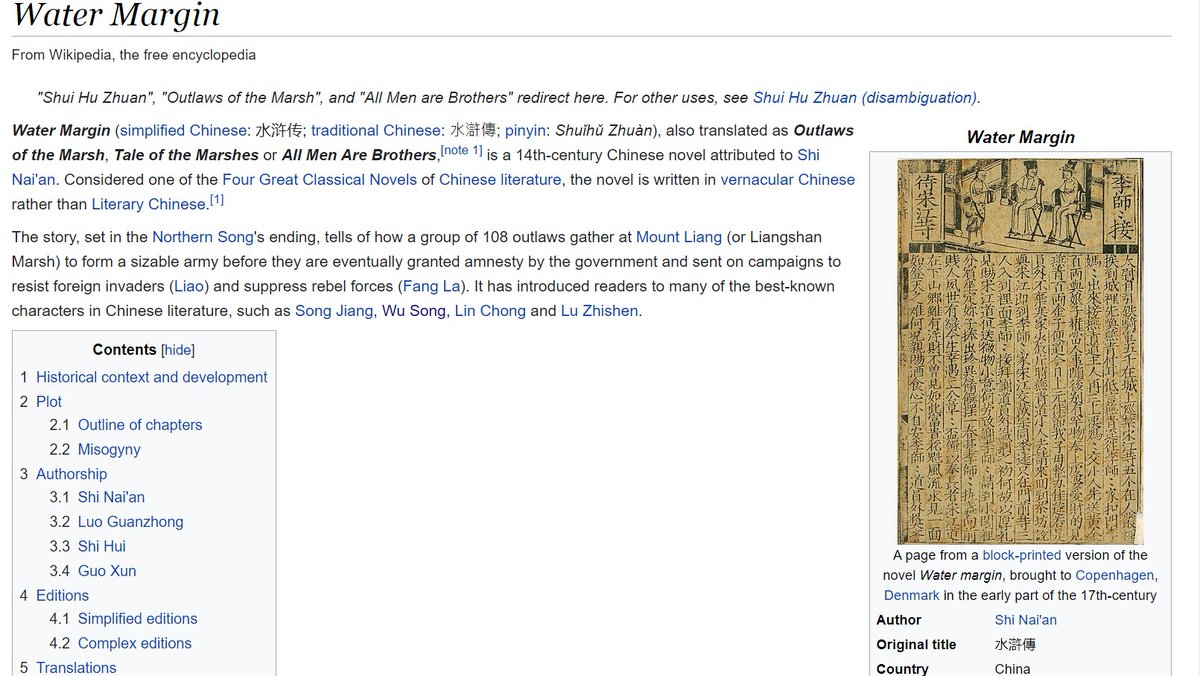Open footnote note 1 superscript

[462, 150]
